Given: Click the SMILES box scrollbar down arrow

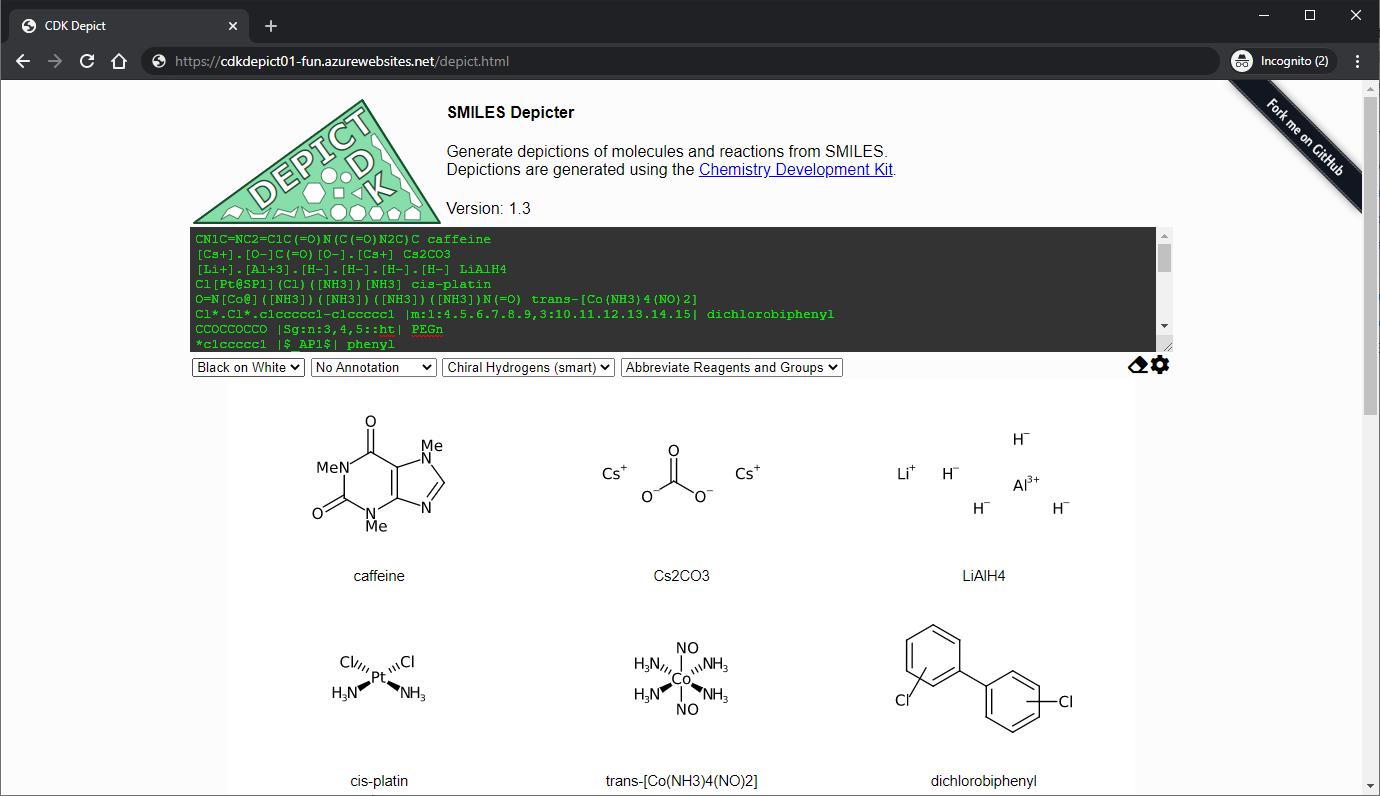Looking at the screenshot, I should tap(1164, 326).
